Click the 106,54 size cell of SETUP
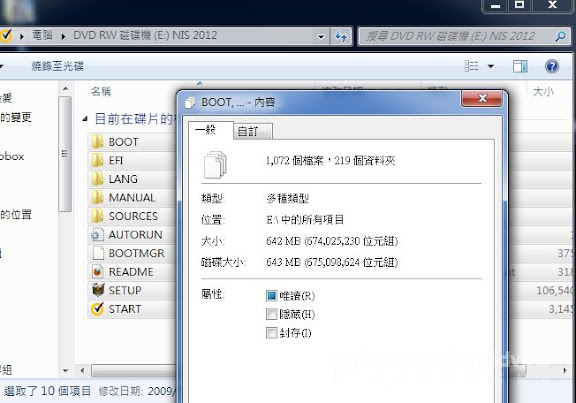576x403 pixels. [x=554, y=290]
